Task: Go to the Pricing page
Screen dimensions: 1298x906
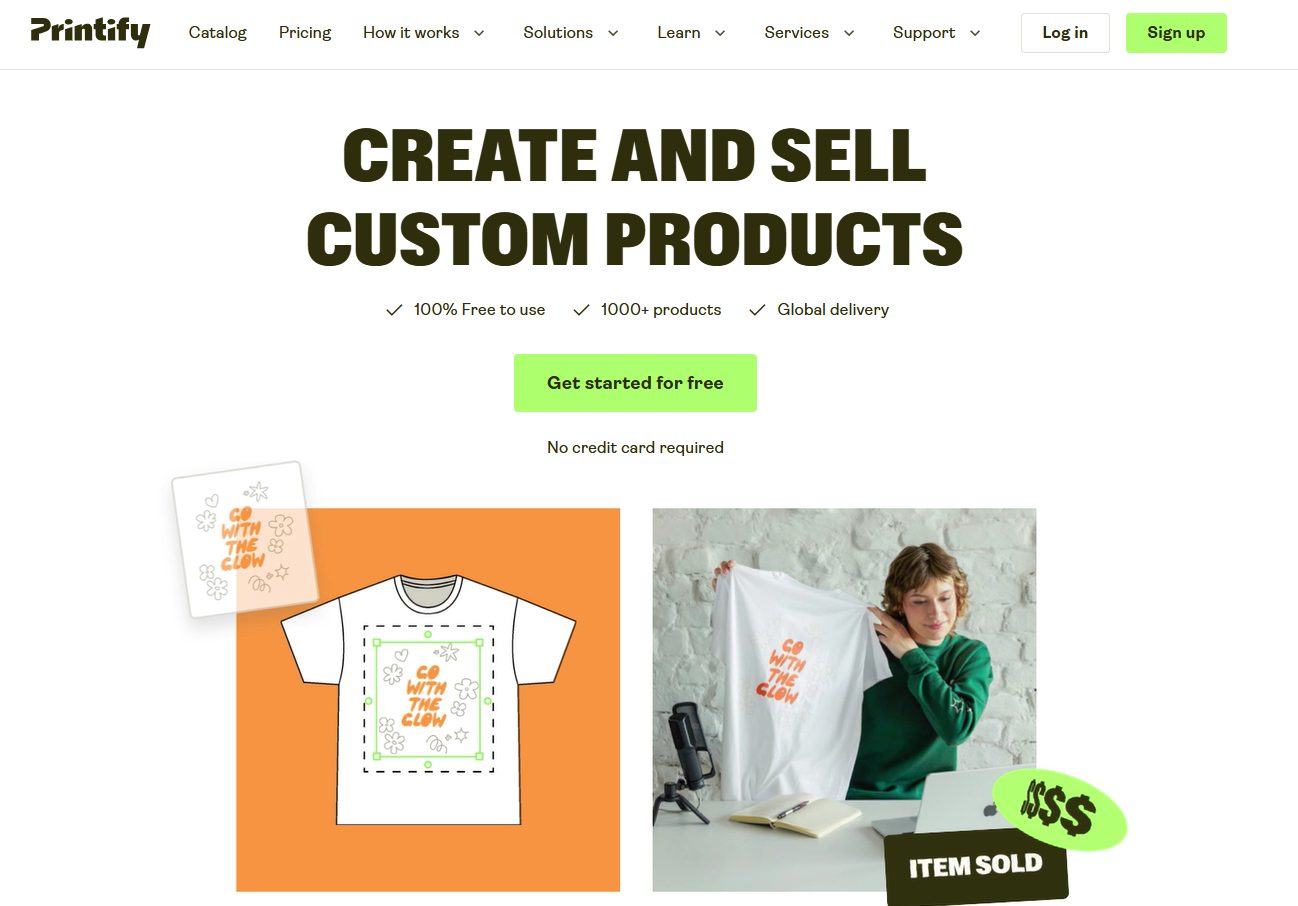Action: point(305,32)
